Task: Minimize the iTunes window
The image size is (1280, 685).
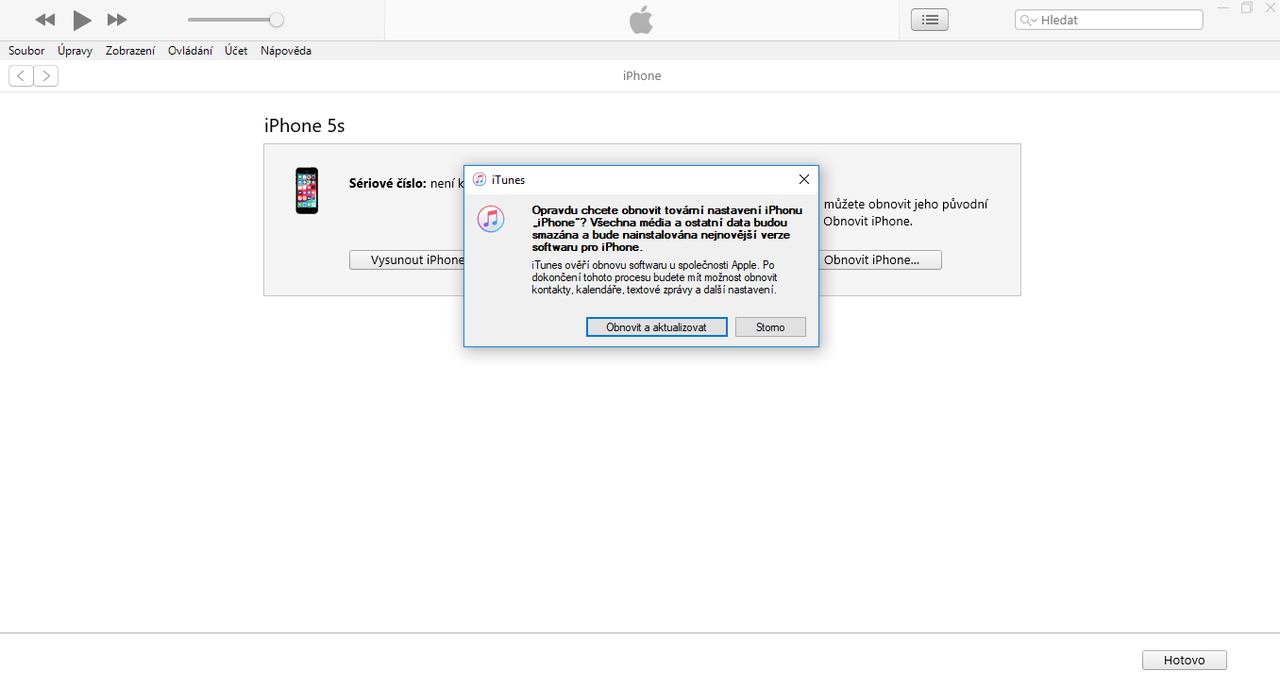Action: point(1225,8)
